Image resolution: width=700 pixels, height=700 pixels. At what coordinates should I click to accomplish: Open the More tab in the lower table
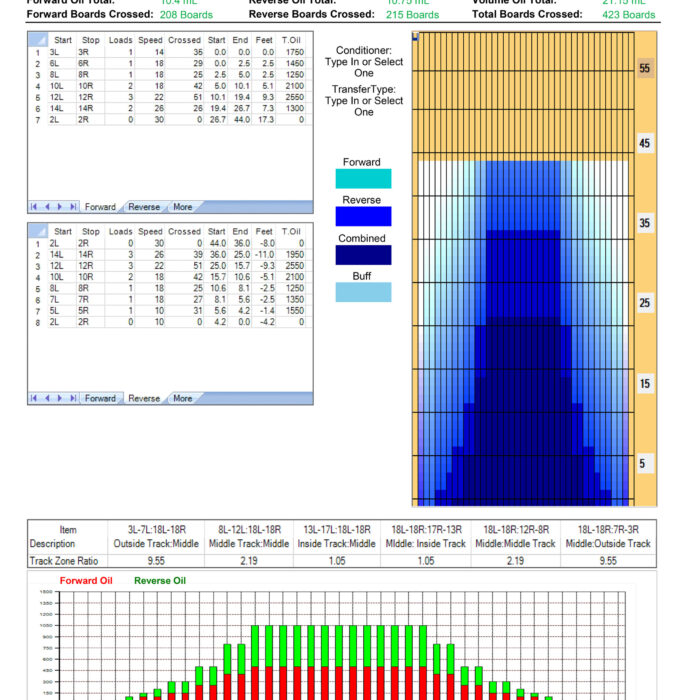(x=182, y=398)
